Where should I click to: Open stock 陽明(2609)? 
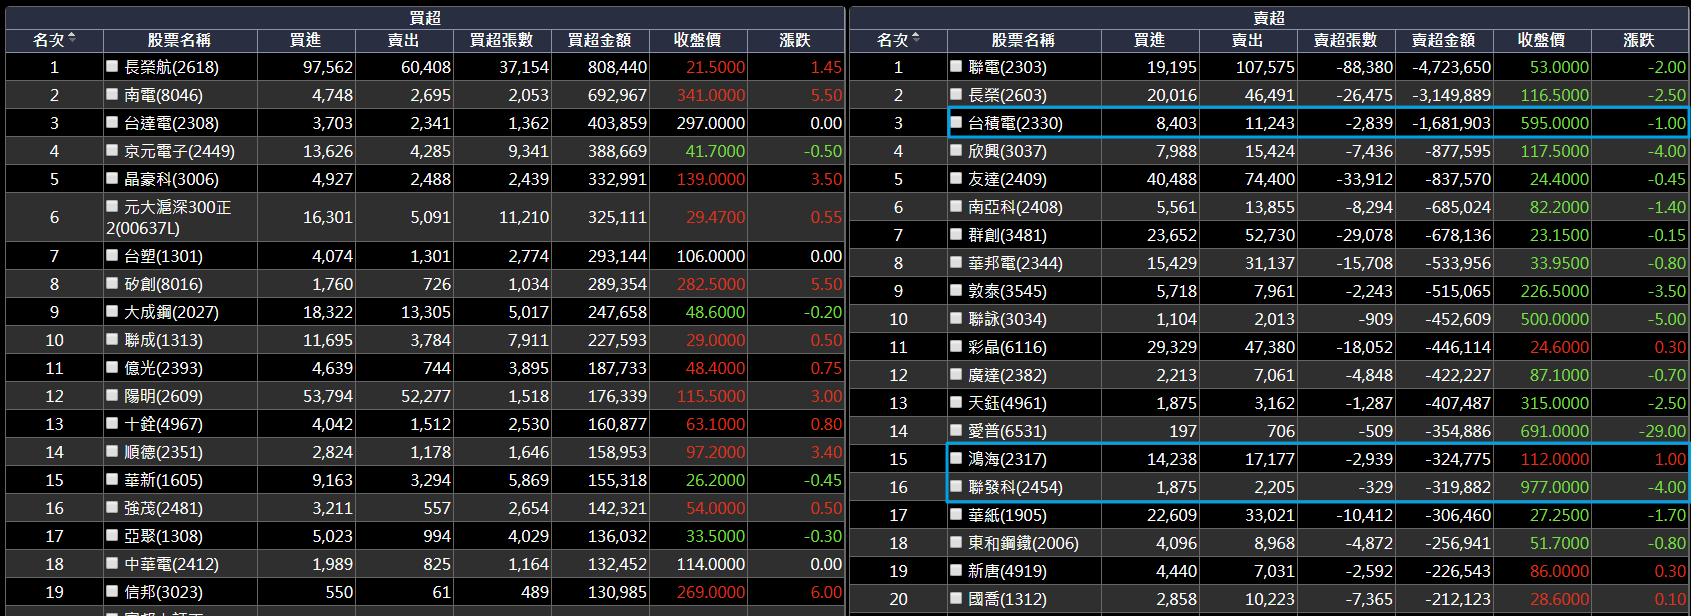click(x=163, y=396)
